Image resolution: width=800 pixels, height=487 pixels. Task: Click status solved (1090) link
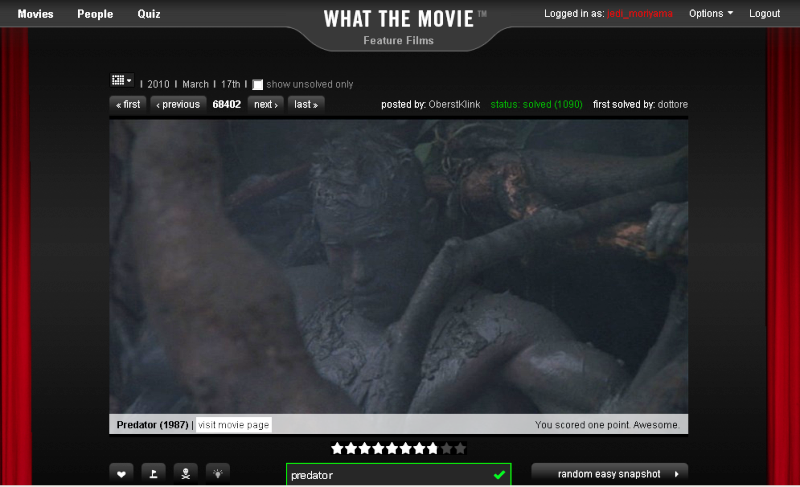[536, 105]
